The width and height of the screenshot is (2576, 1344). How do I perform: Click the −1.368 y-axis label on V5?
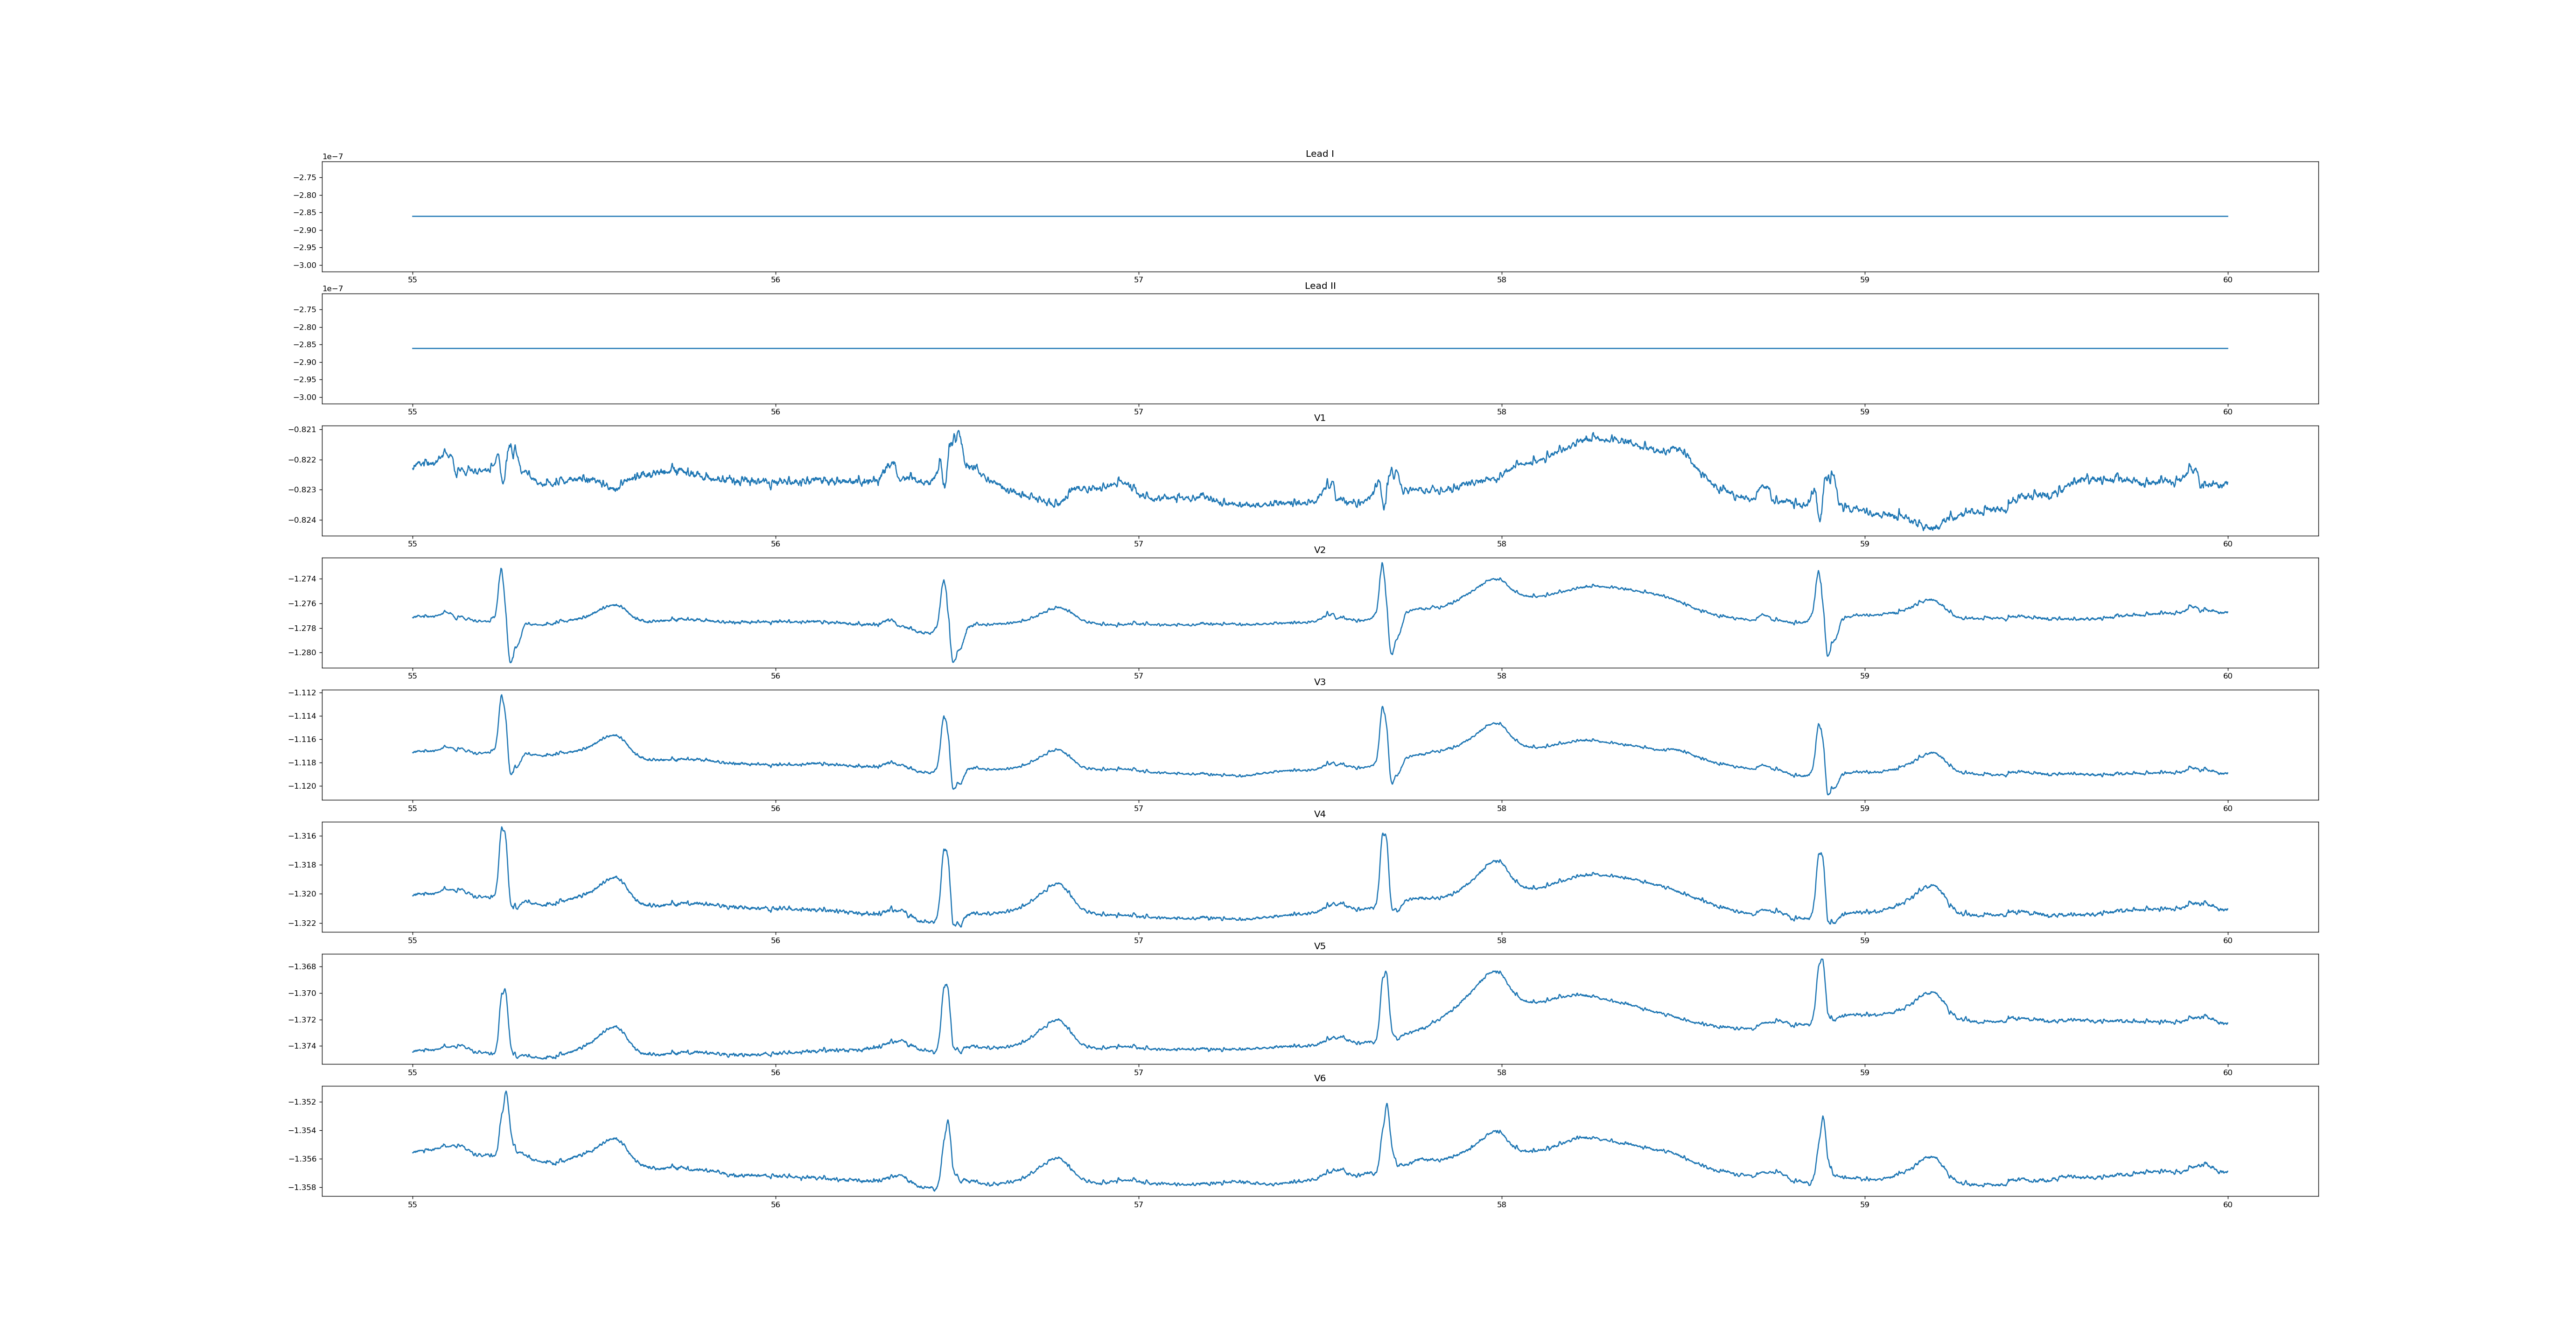[x=303, y=967]
